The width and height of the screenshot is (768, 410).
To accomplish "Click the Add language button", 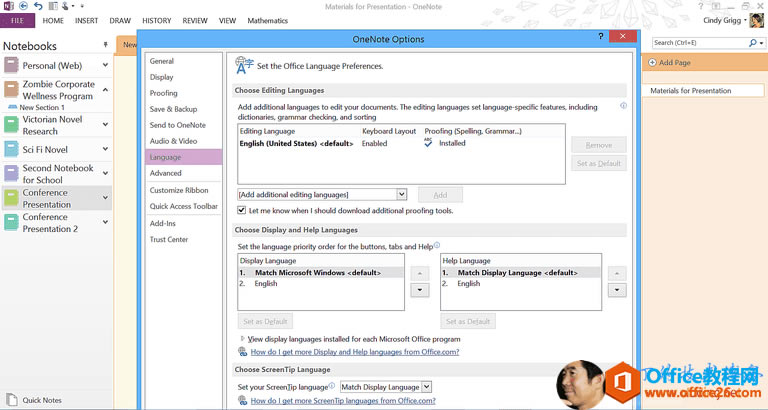I will tap(440, 195).
